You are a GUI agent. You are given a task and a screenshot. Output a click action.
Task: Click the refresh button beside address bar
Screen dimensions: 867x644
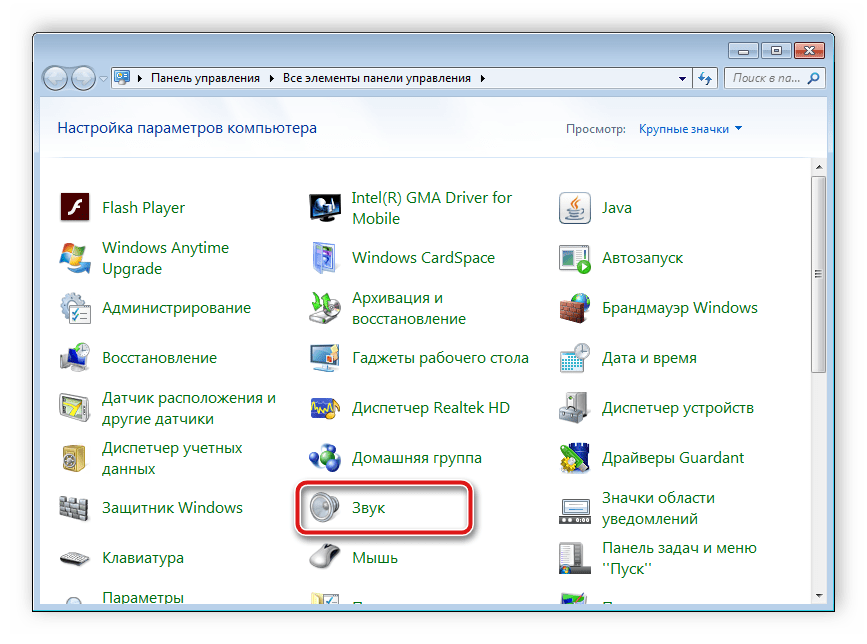pyautogui.click(x=706, y=78)
